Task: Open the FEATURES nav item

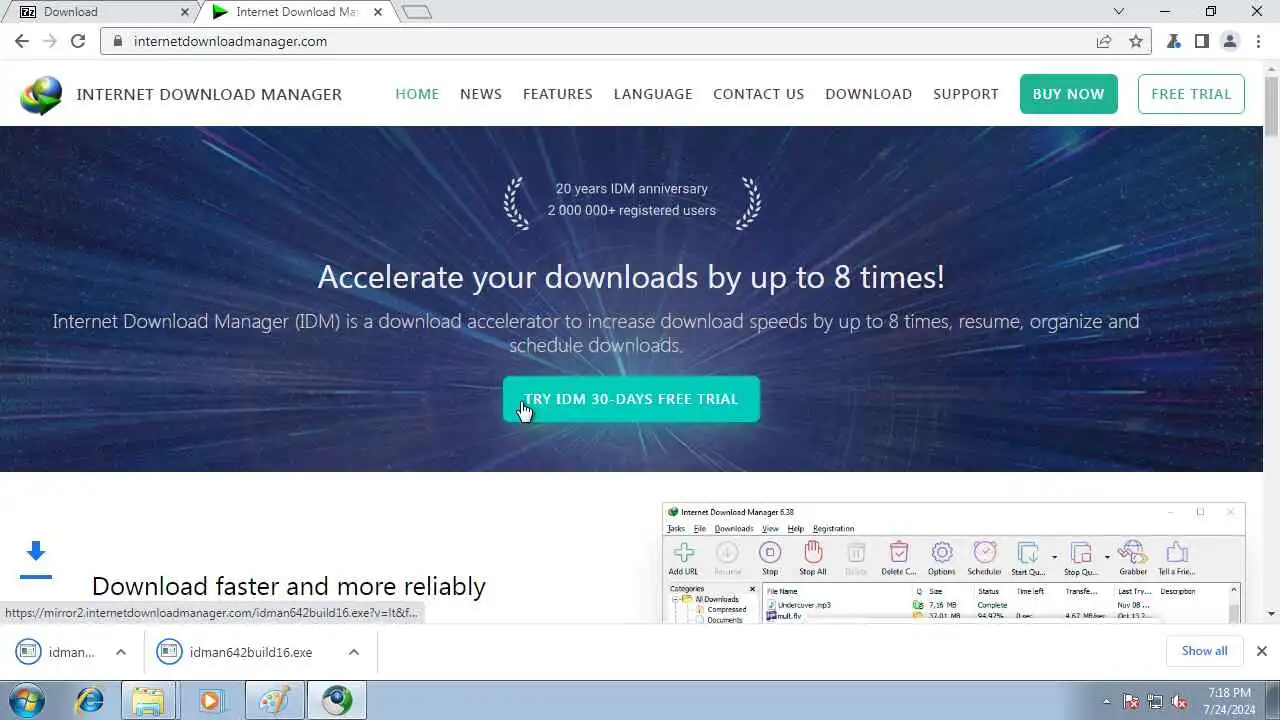Action: point(558,94)
